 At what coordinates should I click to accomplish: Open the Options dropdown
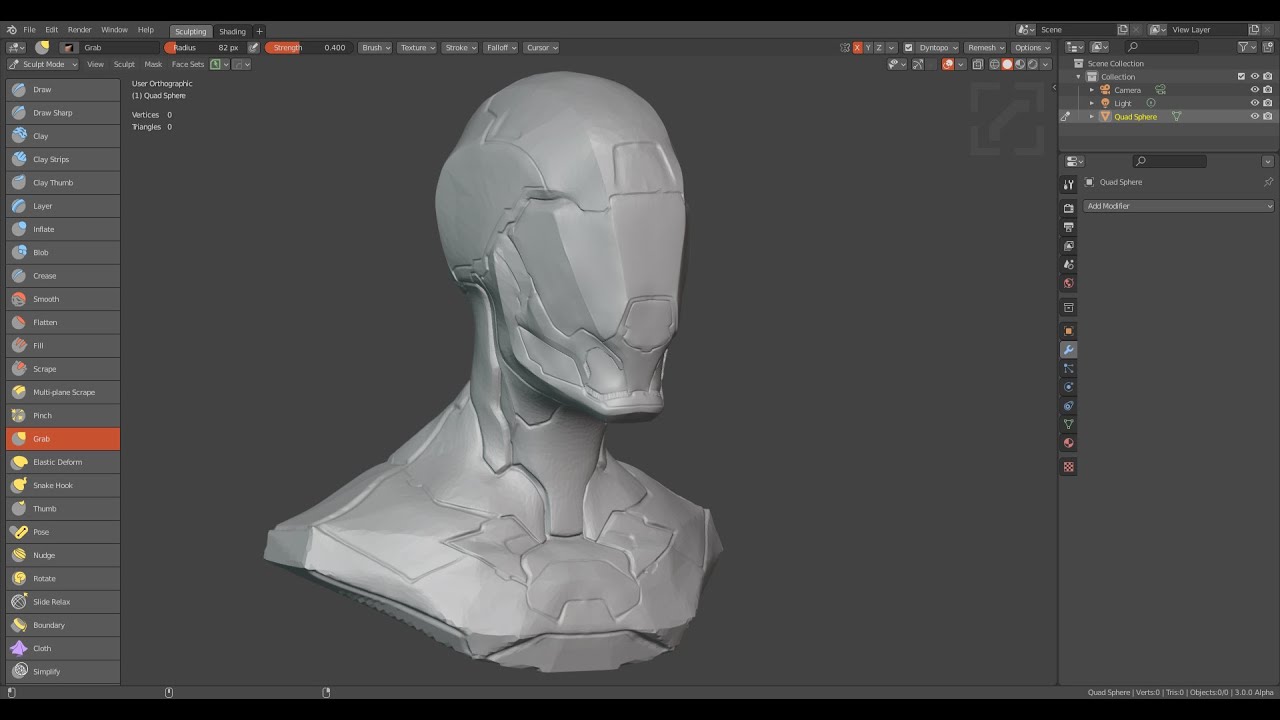pyautogui.click(x=1031, y=47)
